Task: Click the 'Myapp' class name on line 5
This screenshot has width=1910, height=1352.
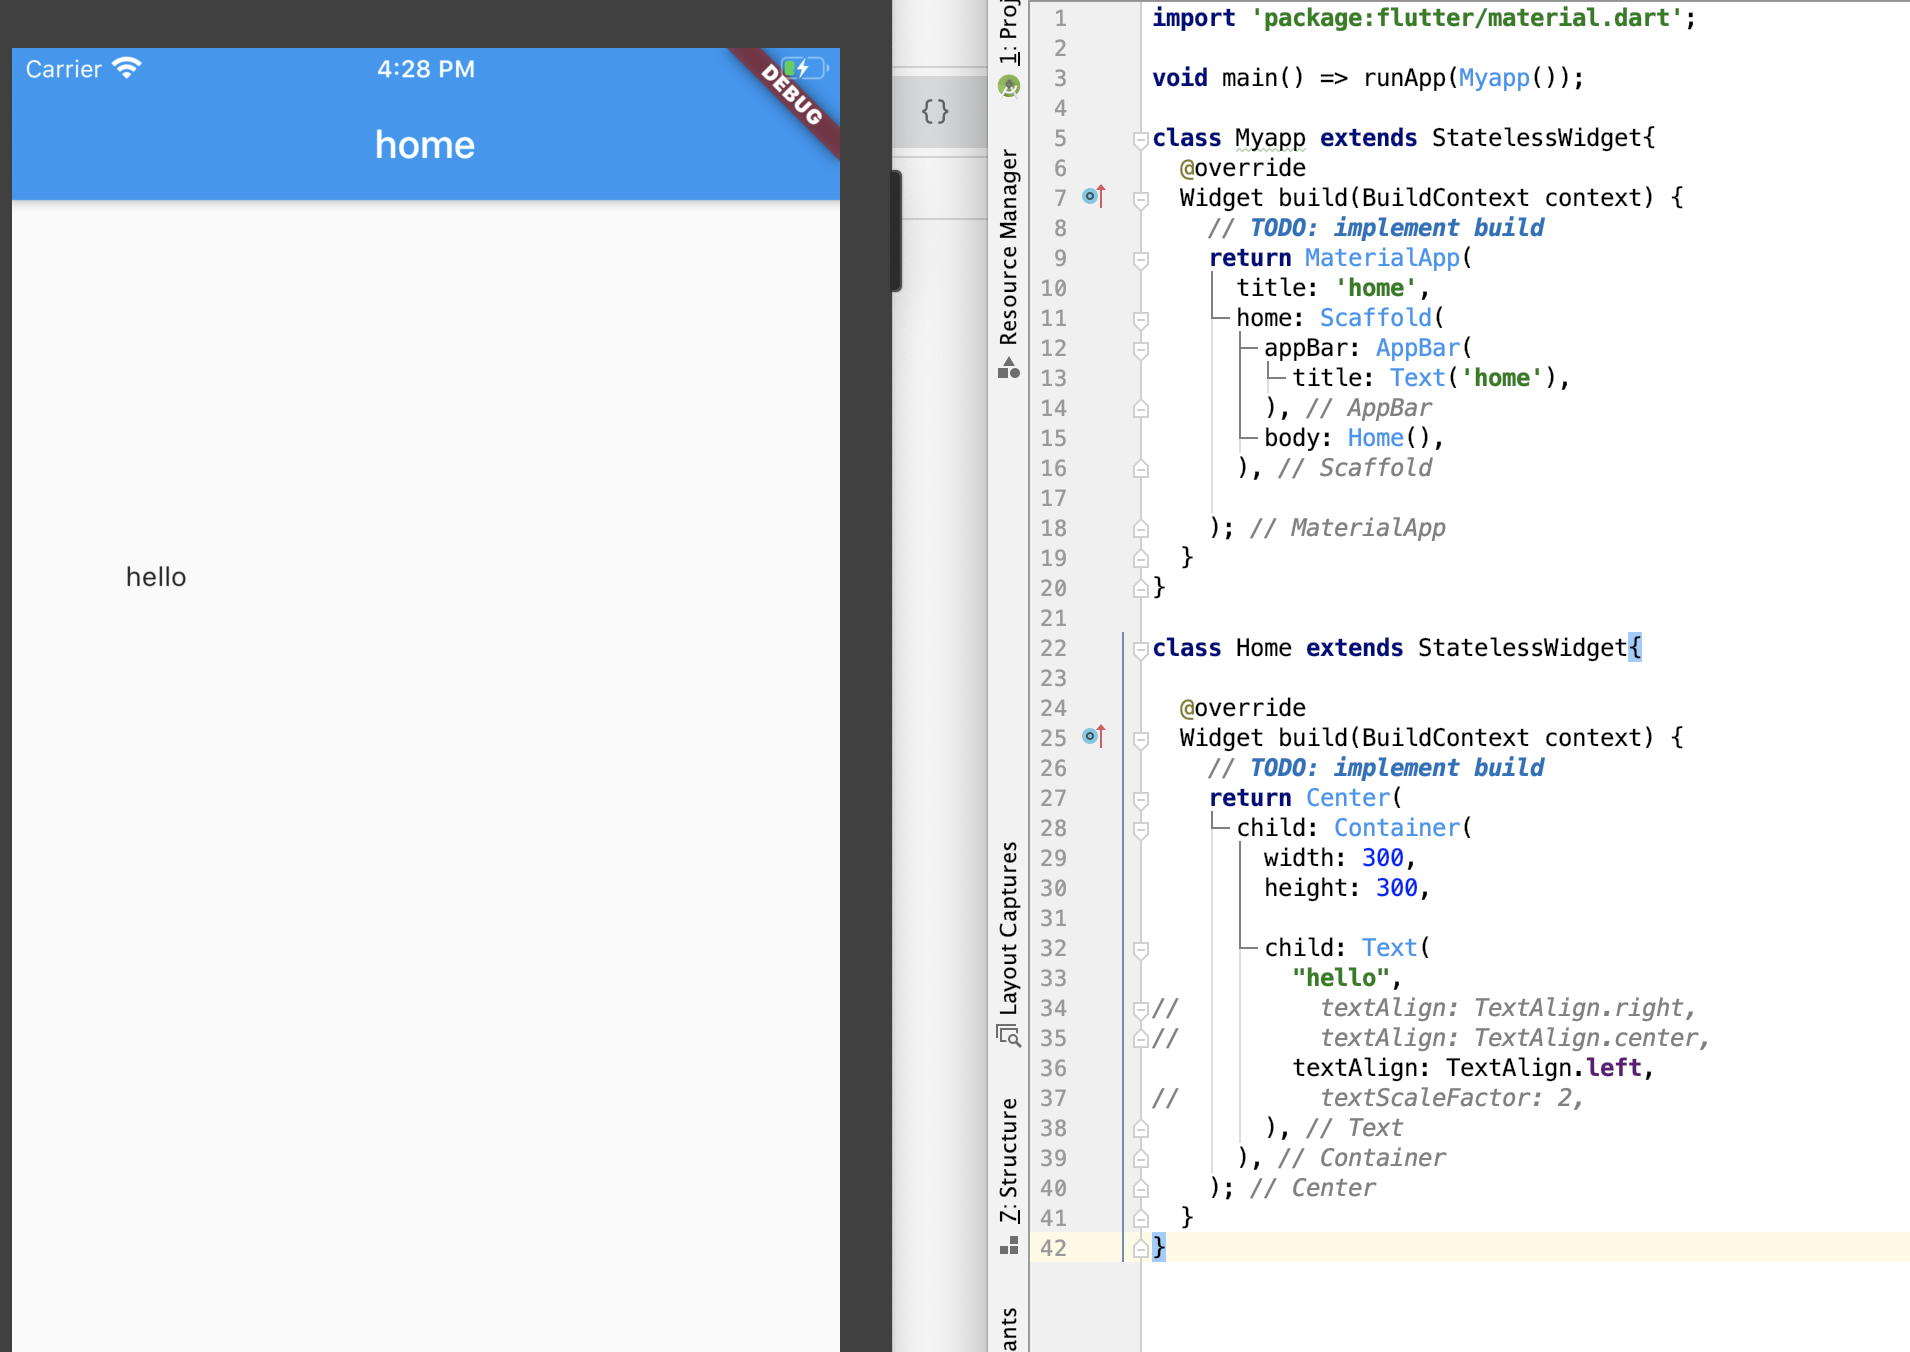Action: (1270, 138)
